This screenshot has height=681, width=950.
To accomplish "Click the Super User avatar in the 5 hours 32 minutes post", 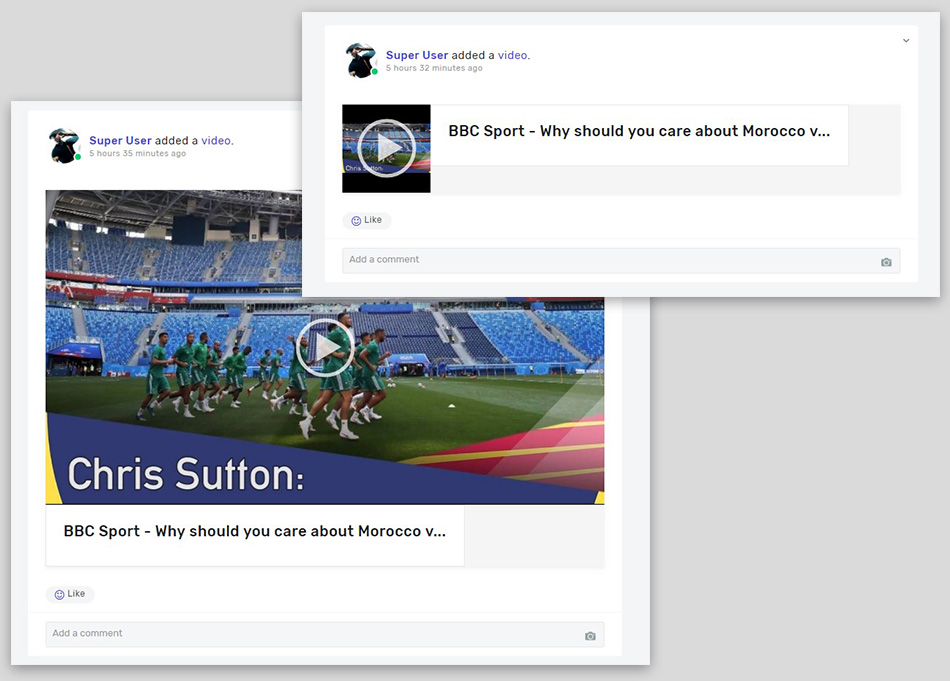I will pos(362,60).
